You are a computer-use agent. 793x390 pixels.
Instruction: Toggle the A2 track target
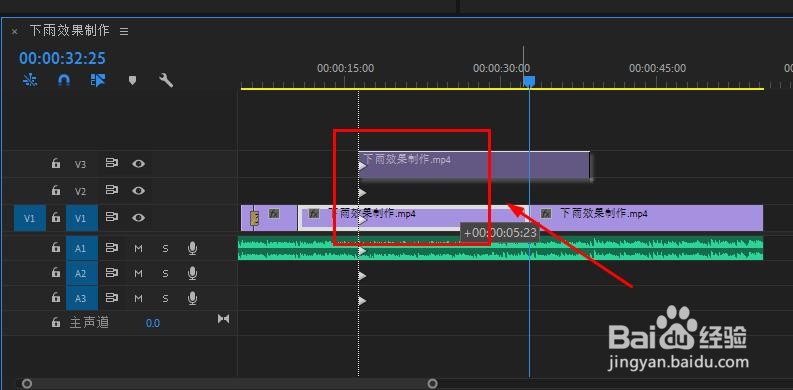(81, 273)
